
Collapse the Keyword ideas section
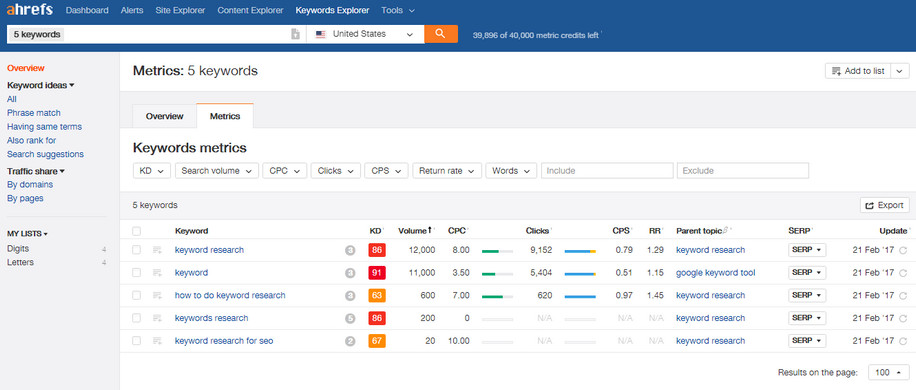click(40, 85)
